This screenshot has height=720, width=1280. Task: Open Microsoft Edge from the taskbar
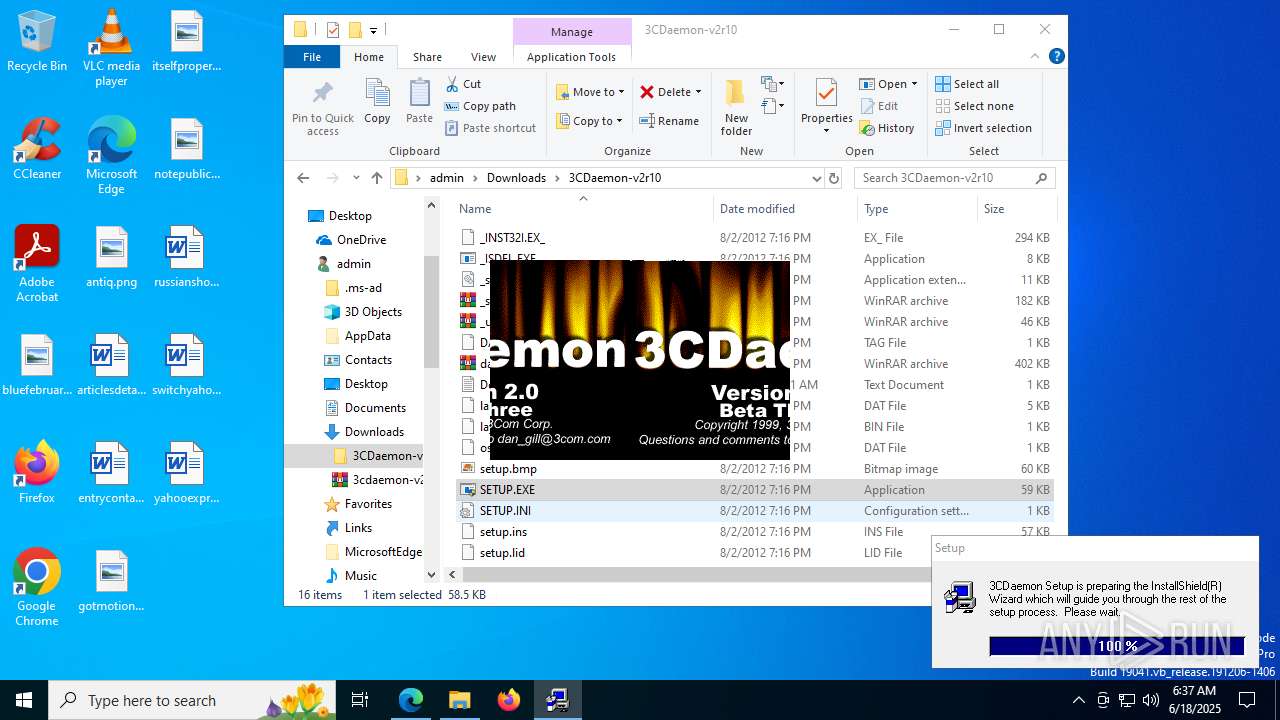tap(411, 700)
